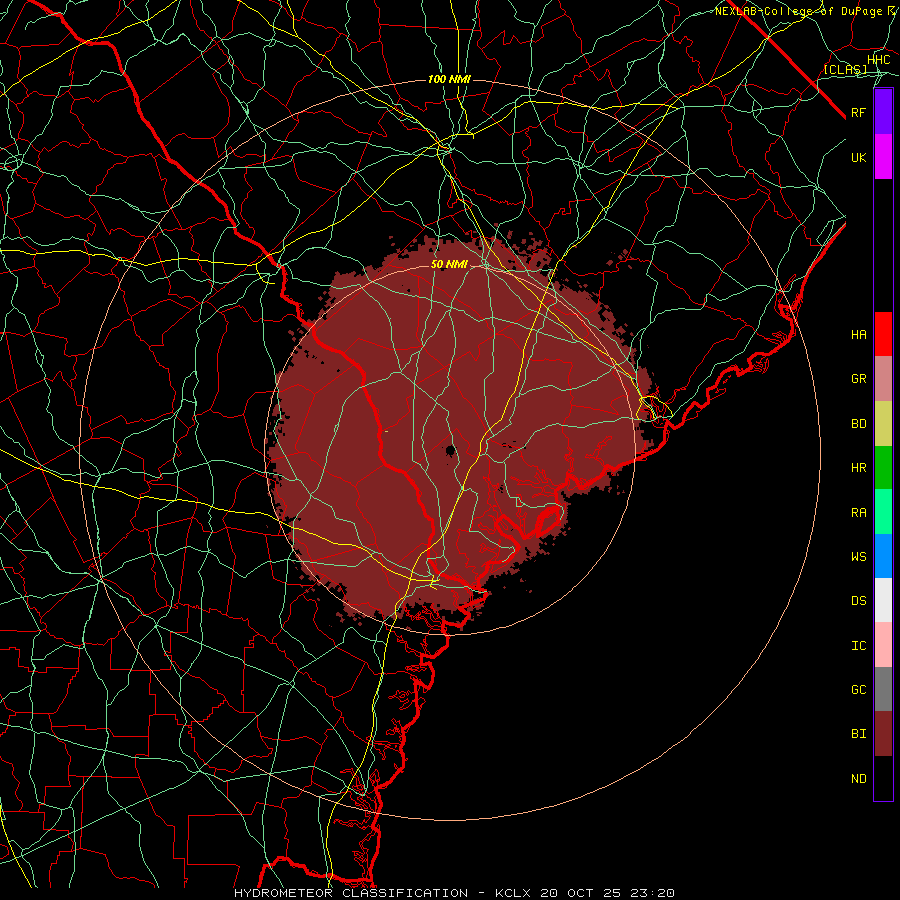Click the GR pink legend swatch
Screen dimensions: 900x900
pos(883,378)
